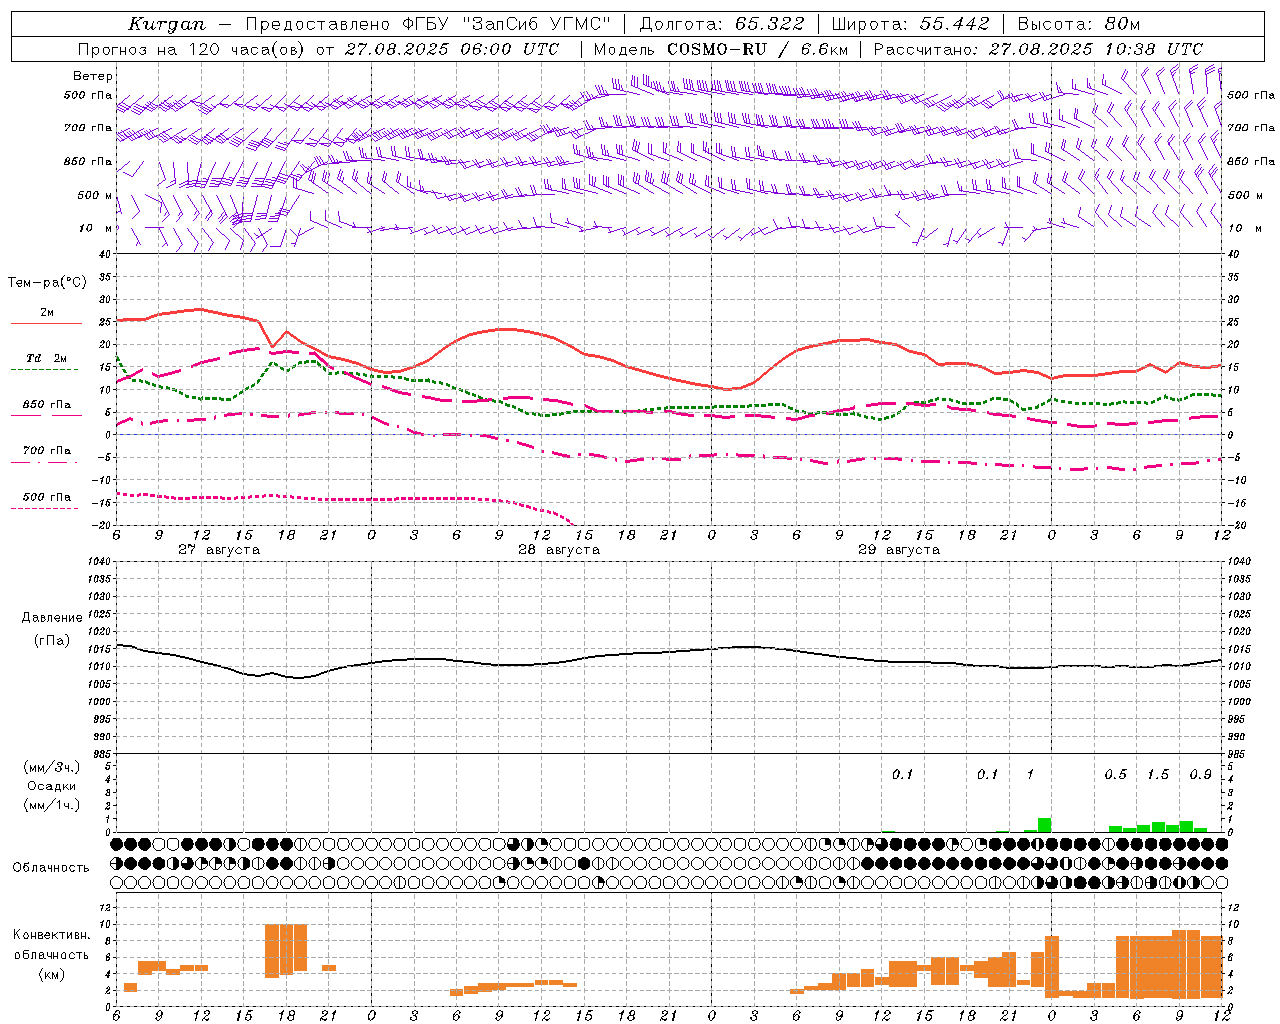The height and width of the screenshot is (1024, 1280).
Task: Select the Тем-ра(°C) axis label
Action: coord(47,283)
